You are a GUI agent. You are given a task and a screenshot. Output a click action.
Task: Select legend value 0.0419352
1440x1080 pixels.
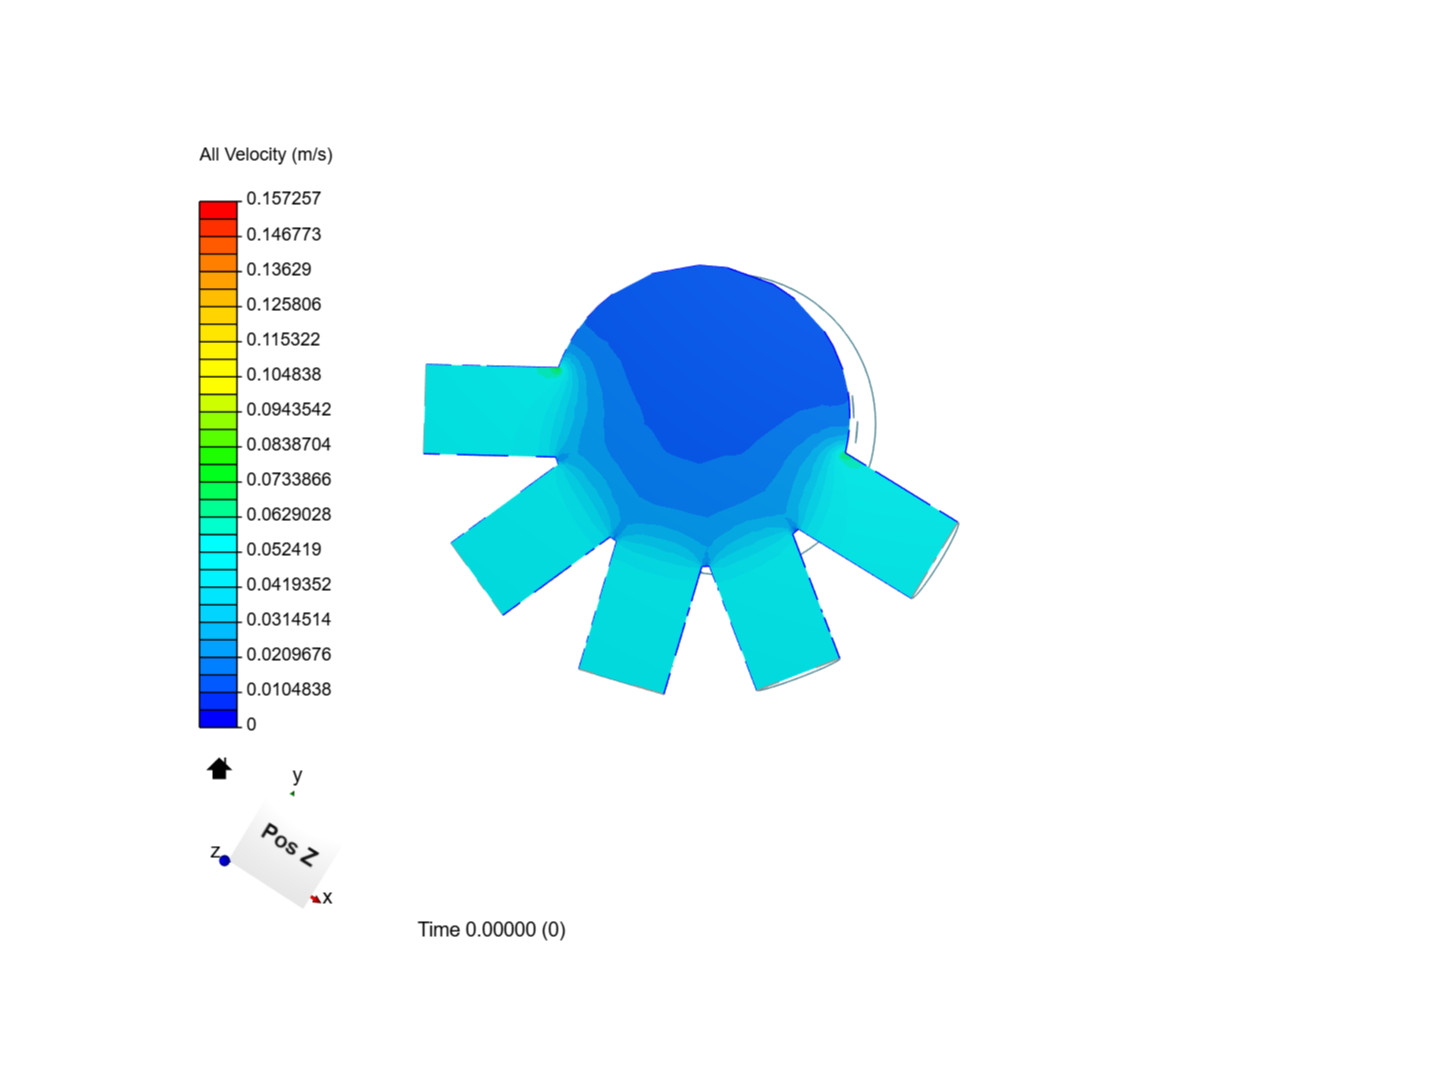(289, 584)
